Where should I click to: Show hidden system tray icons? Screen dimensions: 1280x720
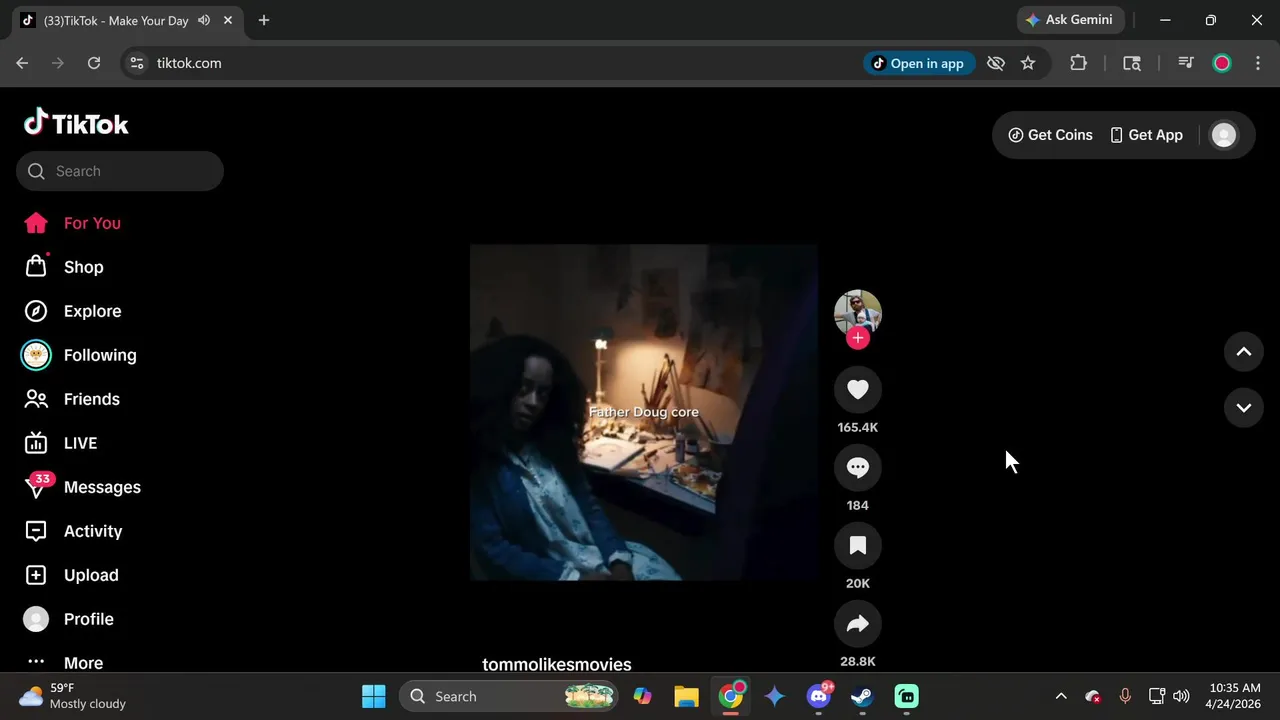click(1061, 696)
